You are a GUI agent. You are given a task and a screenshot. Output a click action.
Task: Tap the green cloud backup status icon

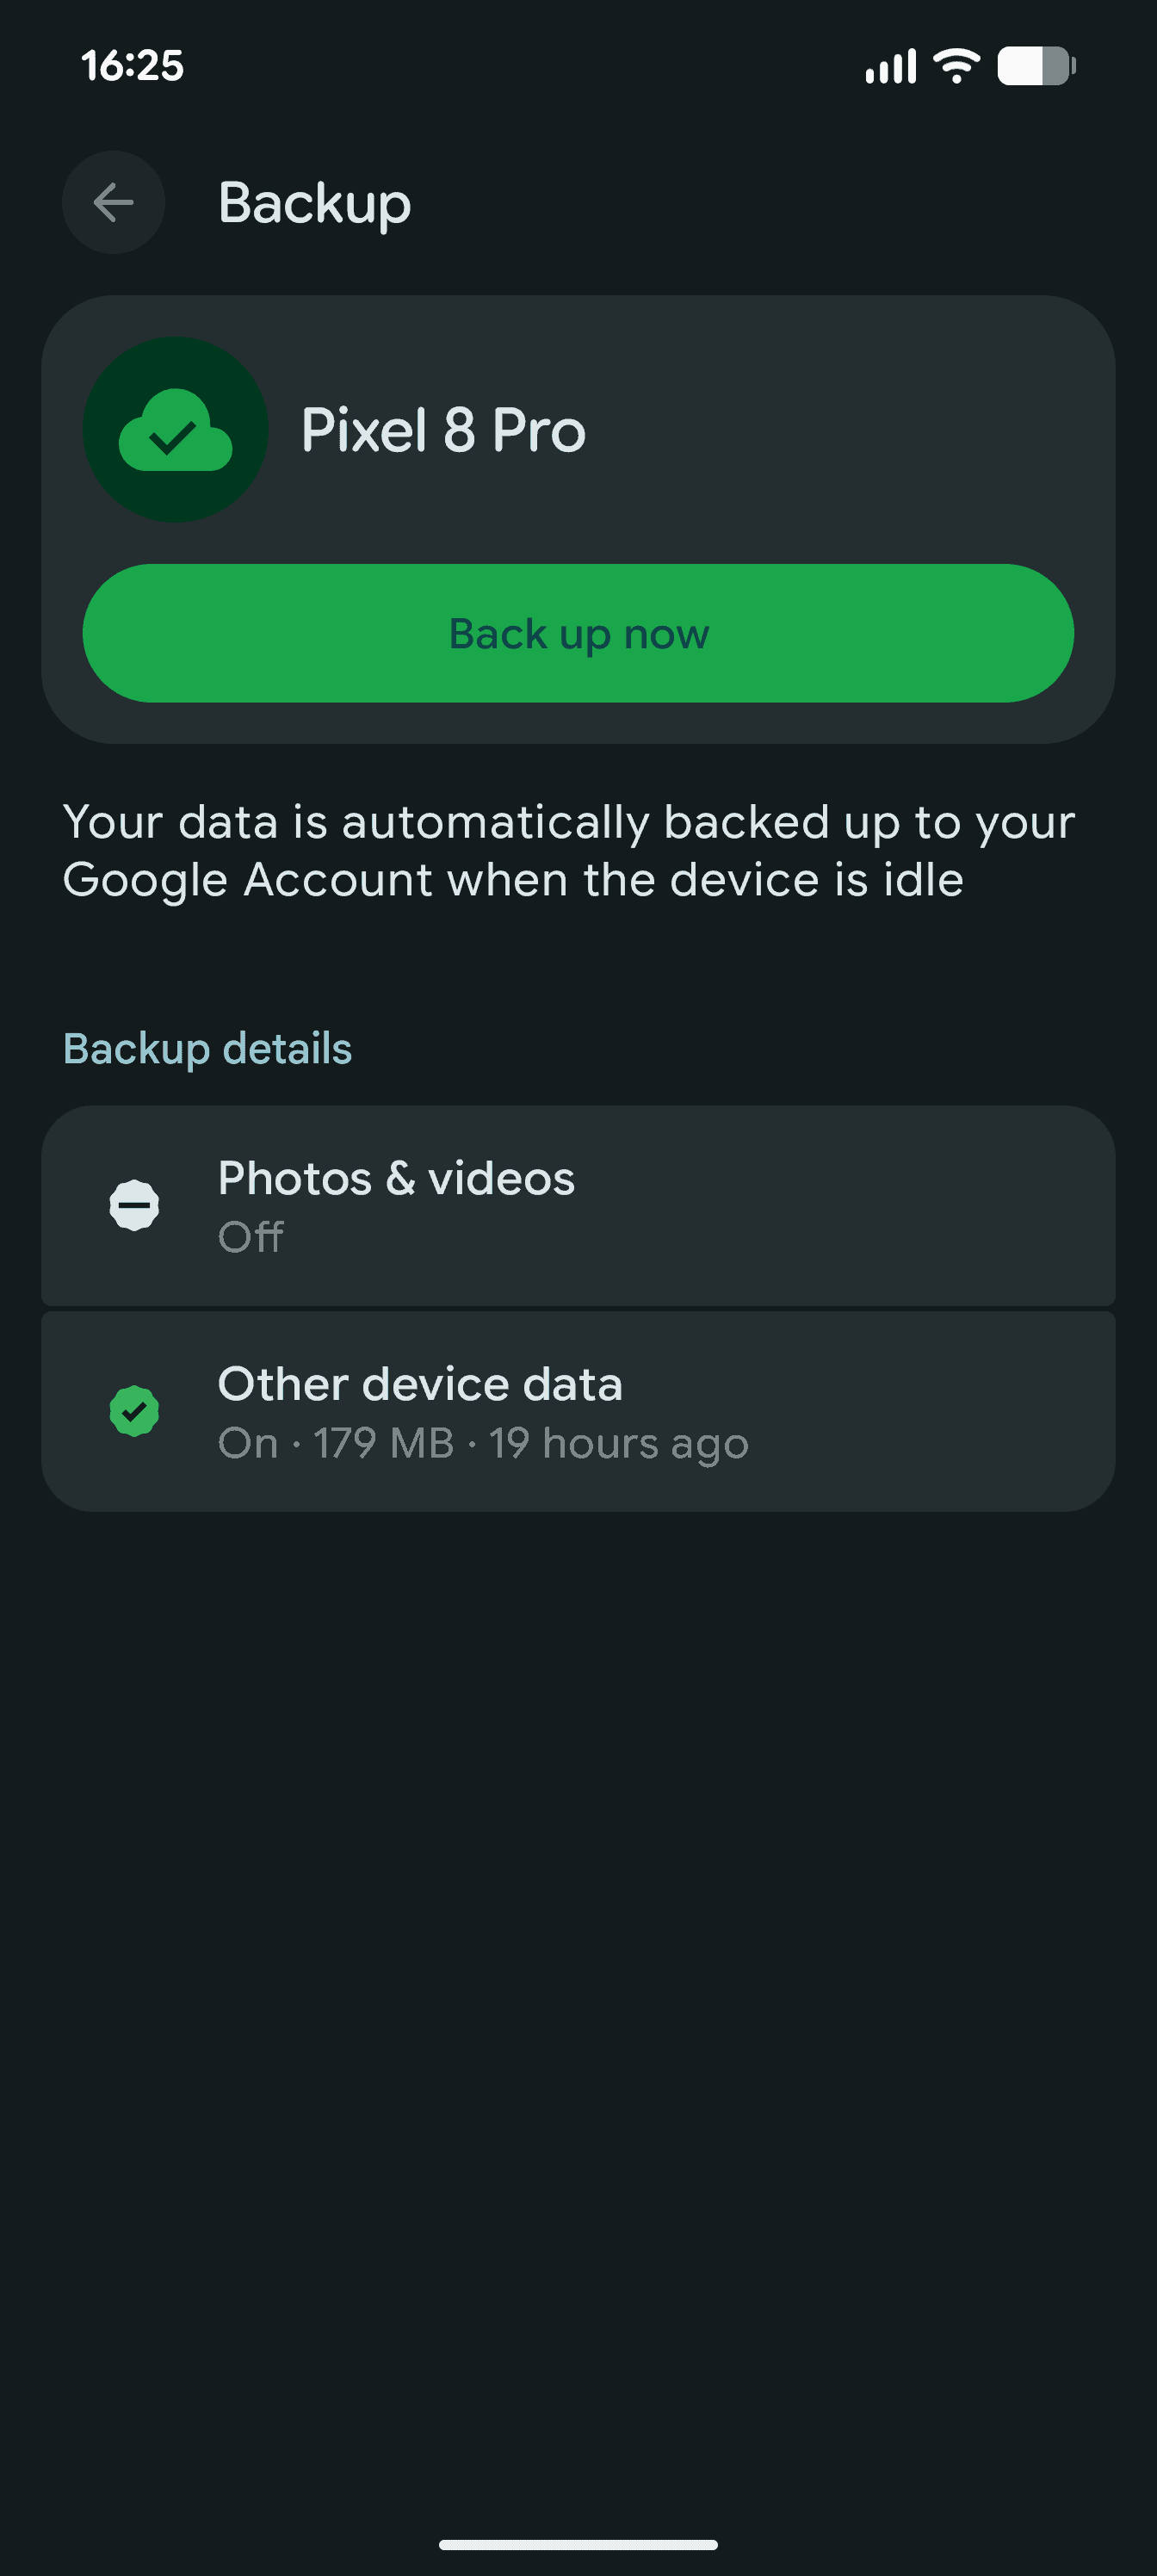point(175,430)
